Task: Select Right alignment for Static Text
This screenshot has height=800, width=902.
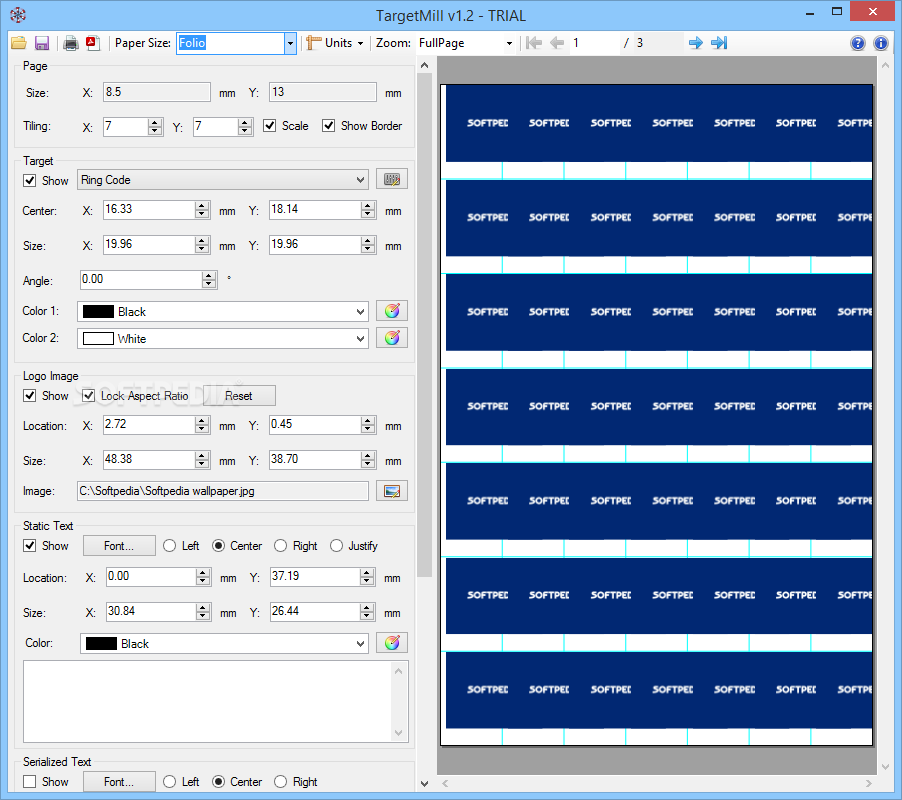Action: 280,545
